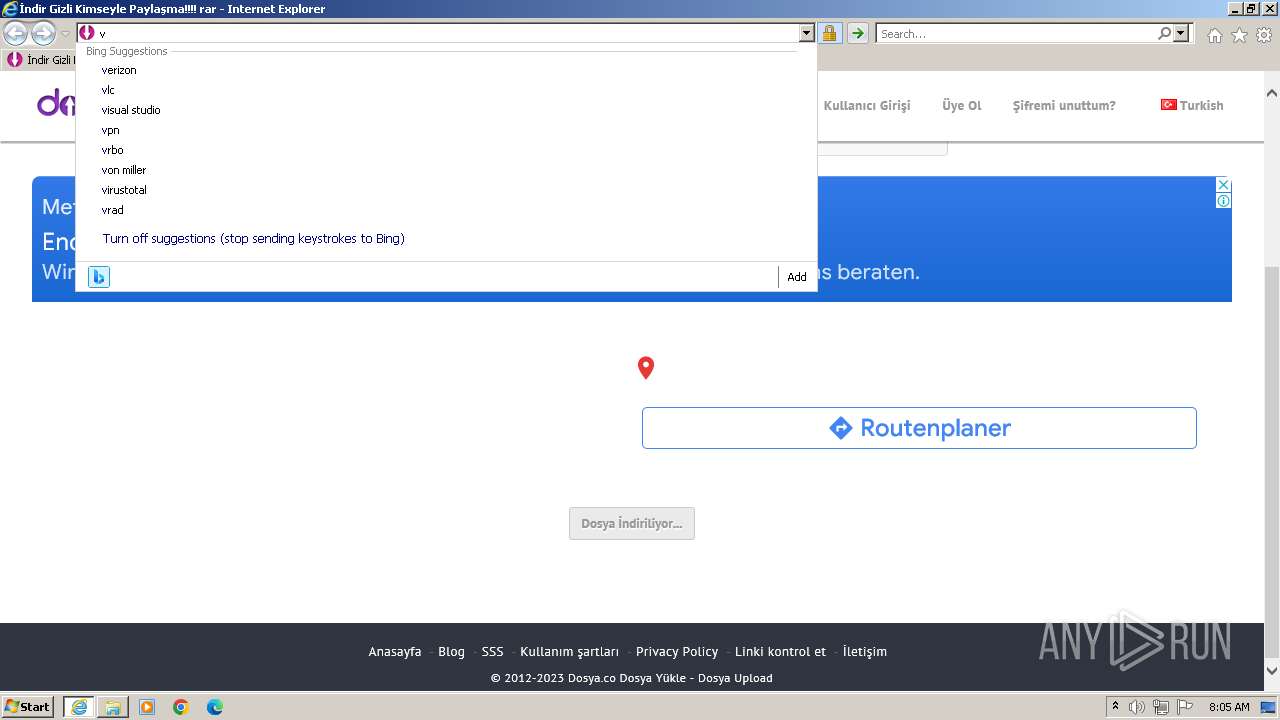Image resolution: width=1280 pixels, height=720 pixels.
Task: Click the Start button
Action: click(28, 706)
